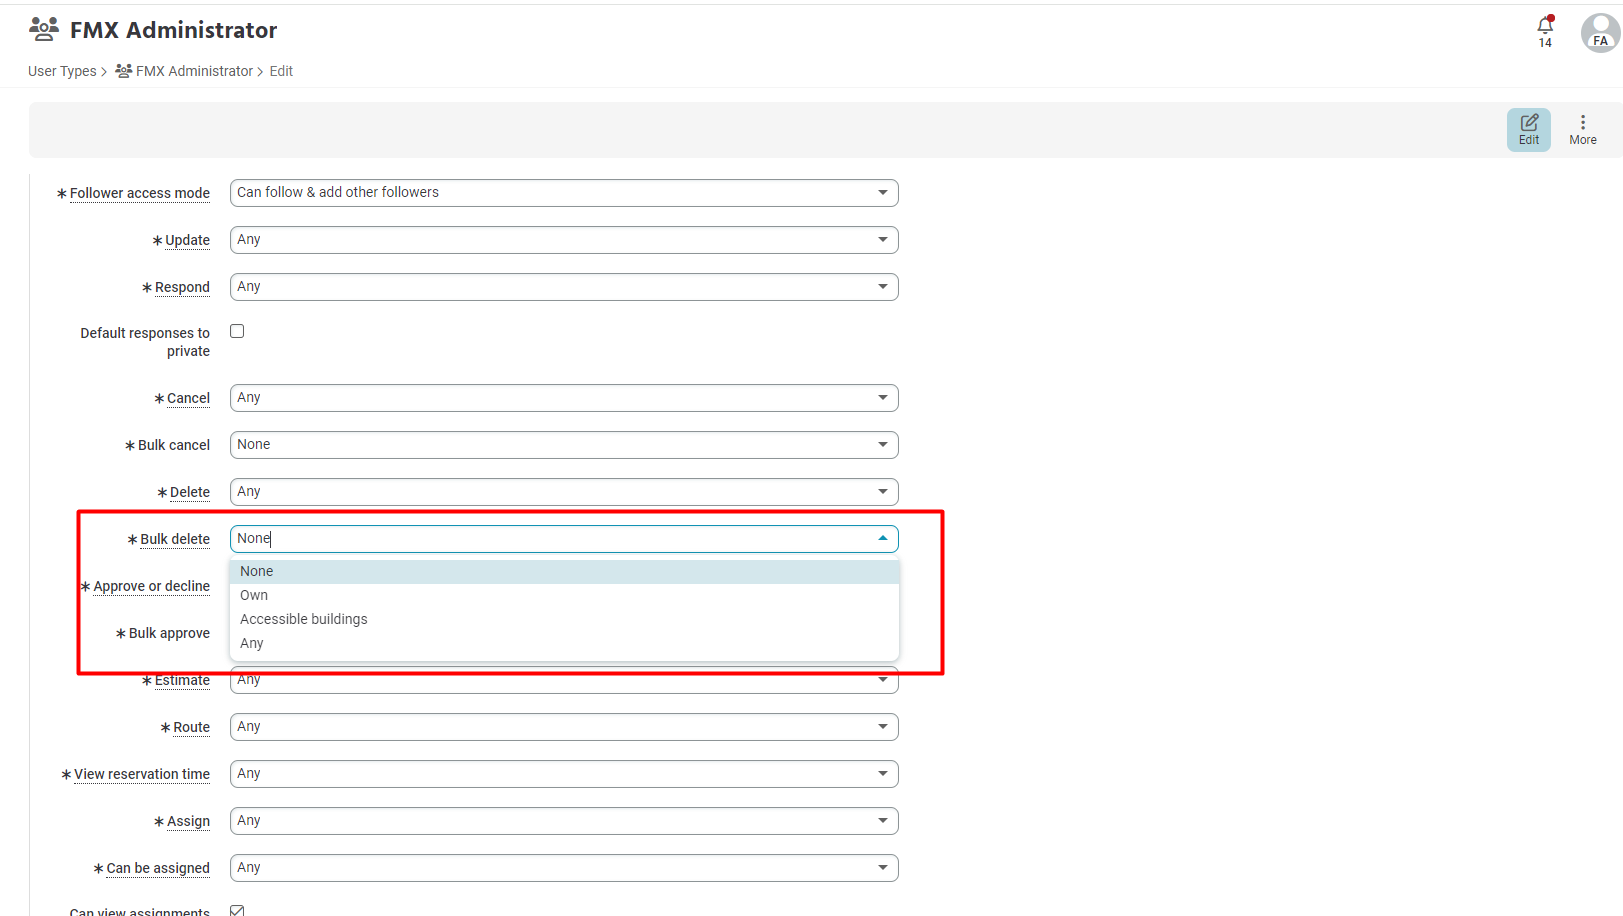Select None in Bulk delete list
Viewport: 1623px width, 916px height.
[x=564, y=571]
